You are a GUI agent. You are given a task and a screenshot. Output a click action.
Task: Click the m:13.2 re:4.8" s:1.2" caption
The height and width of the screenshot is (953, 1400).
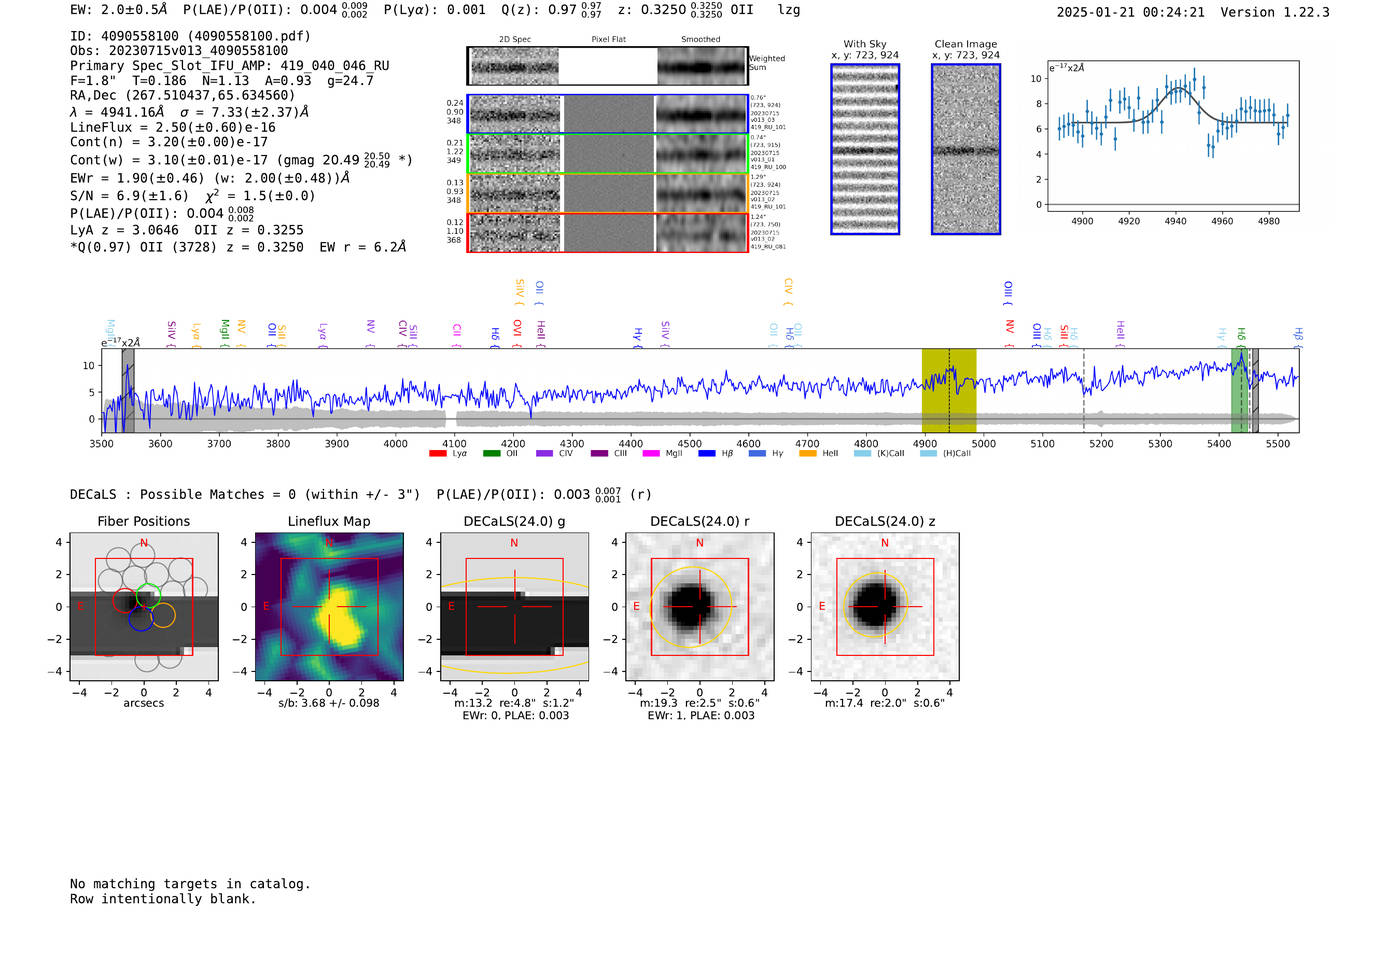pyautogui.click(x=514, y=703)
